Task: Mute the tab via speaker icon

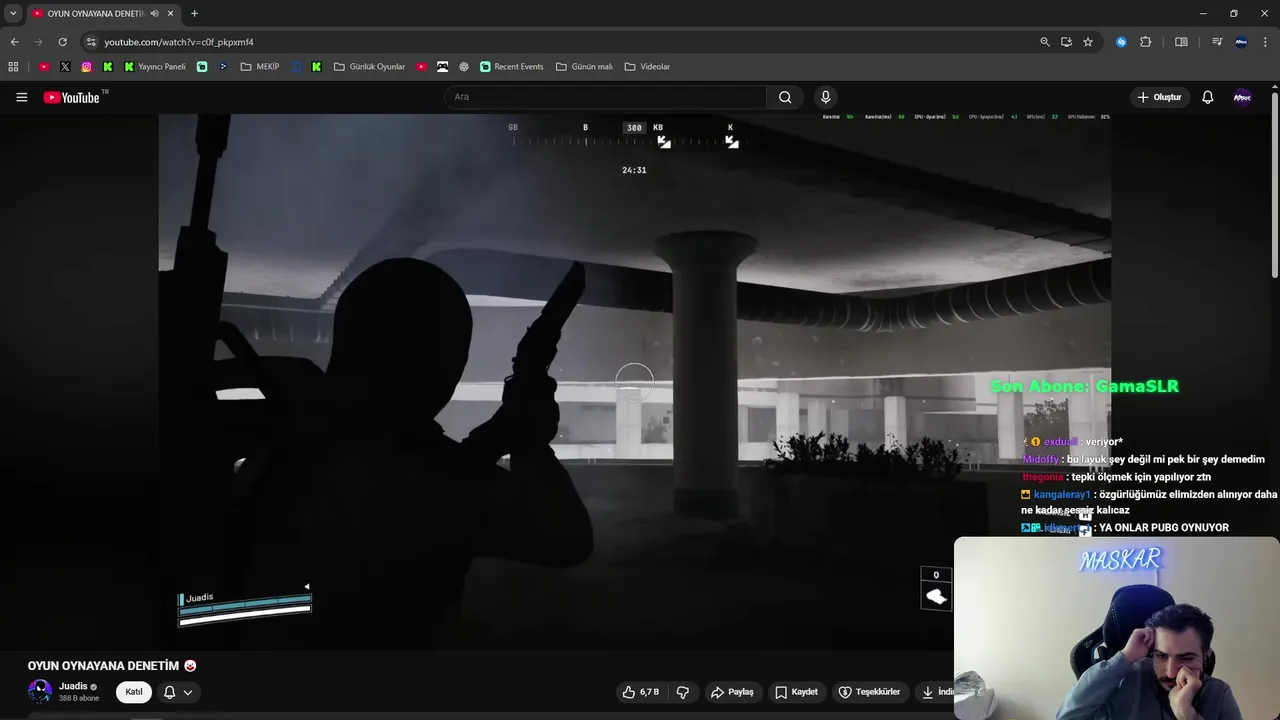Action: pyautogui.click(x=154, y=13)
